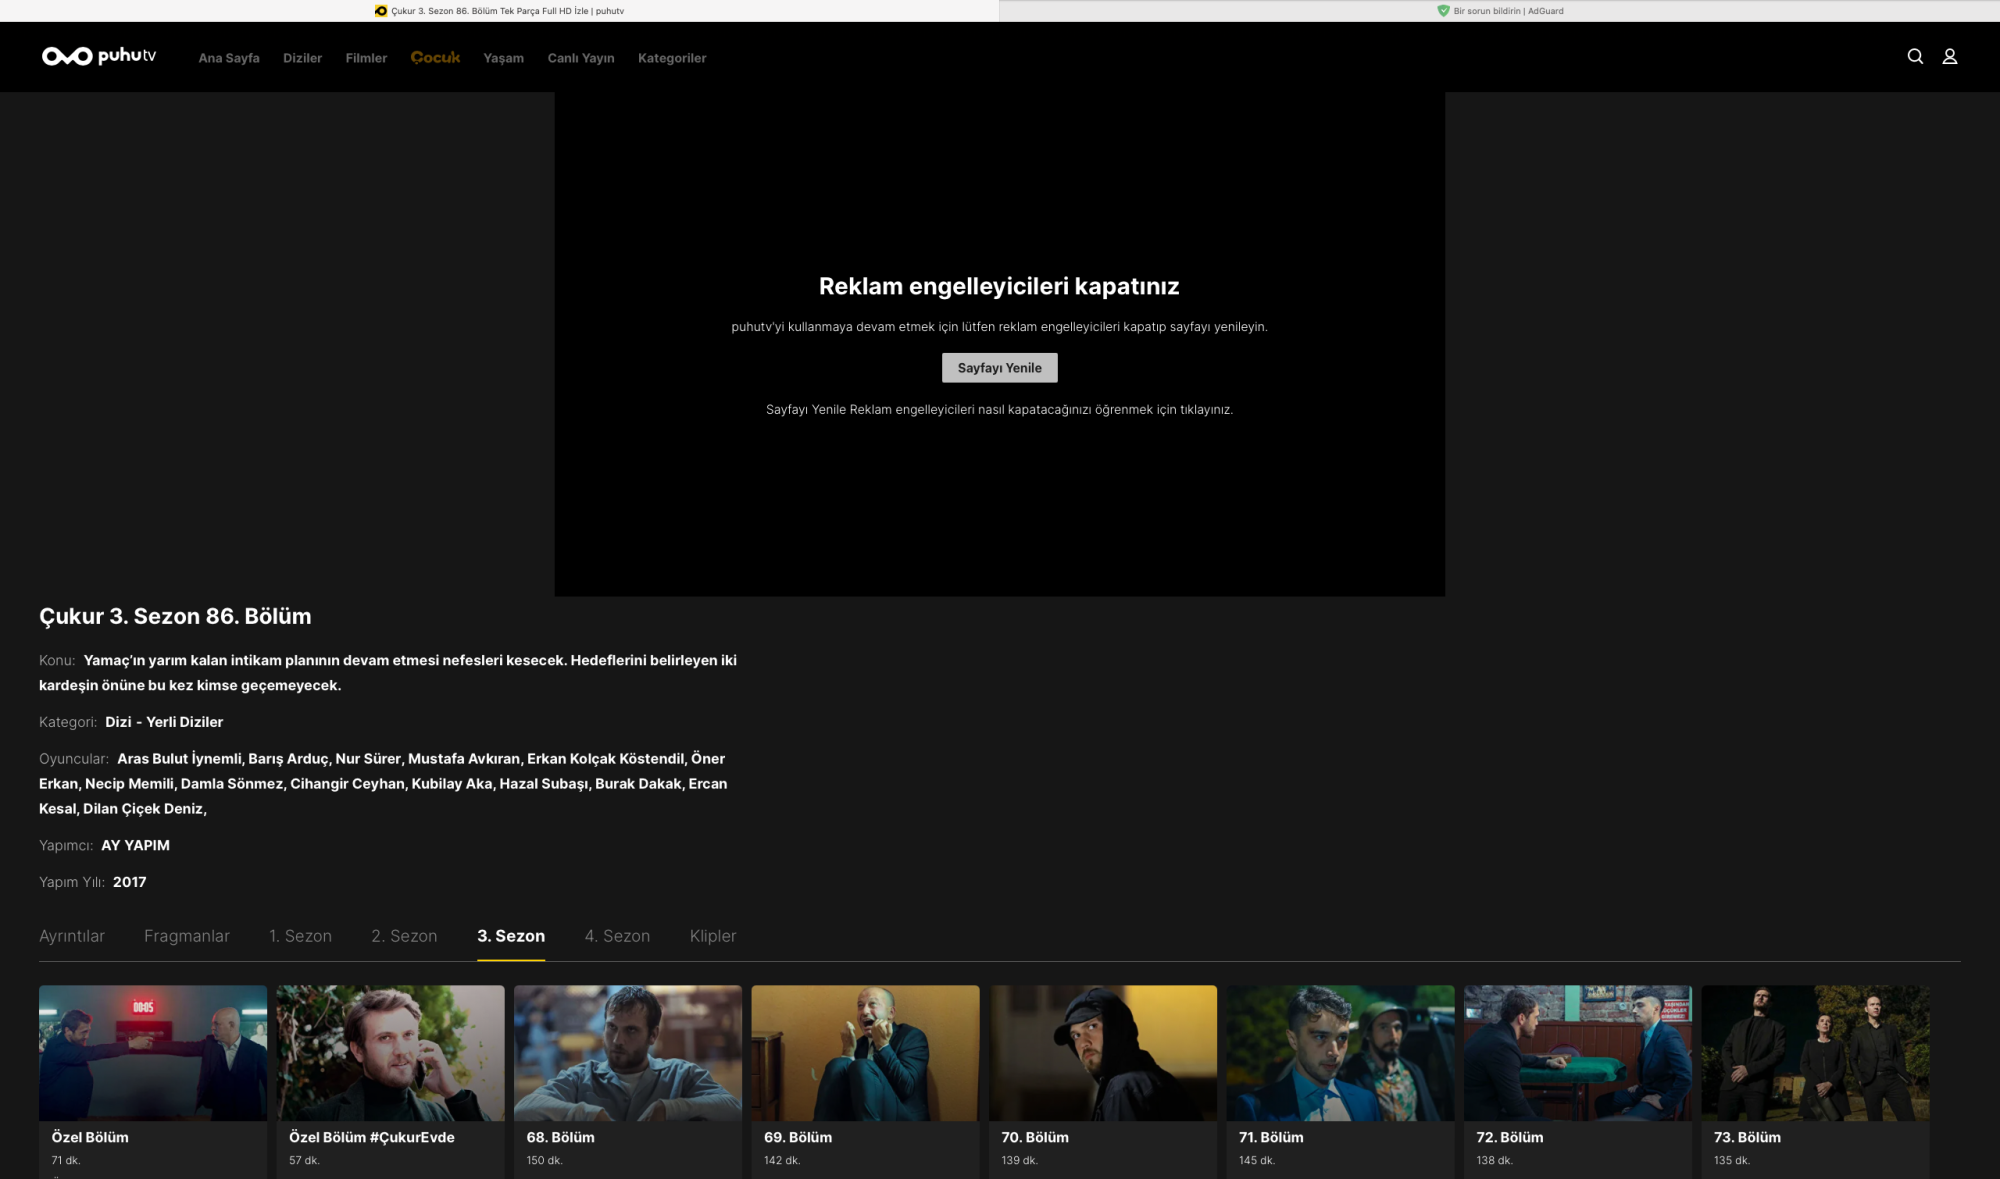Open the 68. Bölüm episode thumbnail

pyautogui.click(x=628, y=1053)
